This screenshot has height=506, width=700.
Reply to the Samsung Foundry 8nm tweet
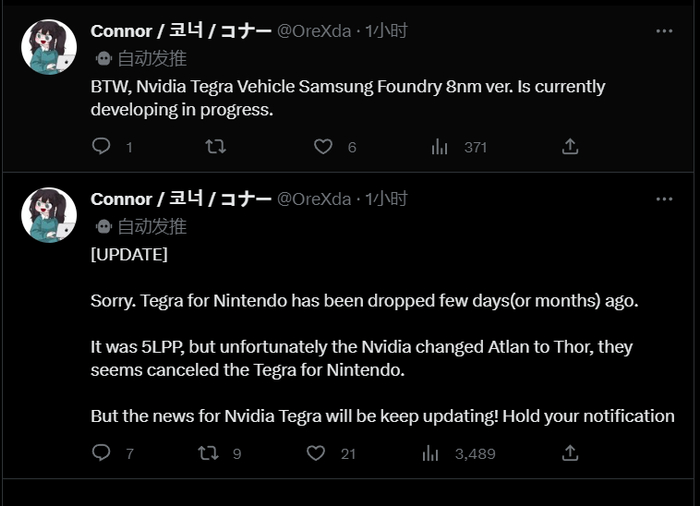pos(101,147)
